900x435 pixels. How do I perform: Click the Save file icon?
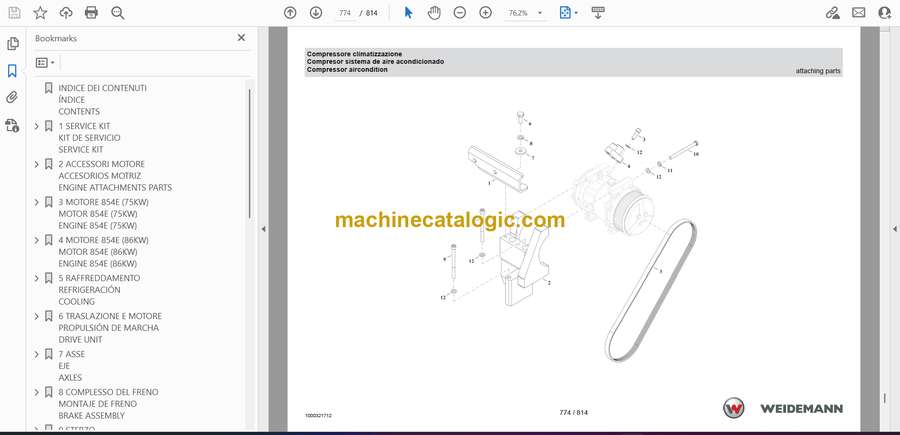14,13
